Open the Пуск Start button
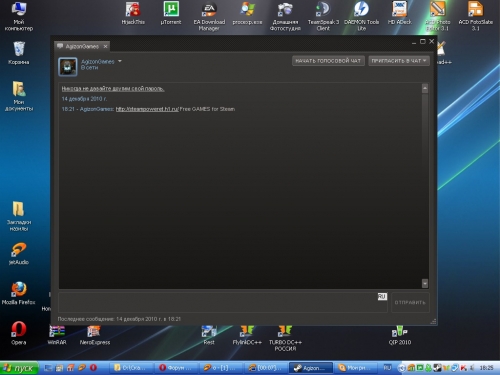This screenshot has height=375, width=500. pos(19,368)
